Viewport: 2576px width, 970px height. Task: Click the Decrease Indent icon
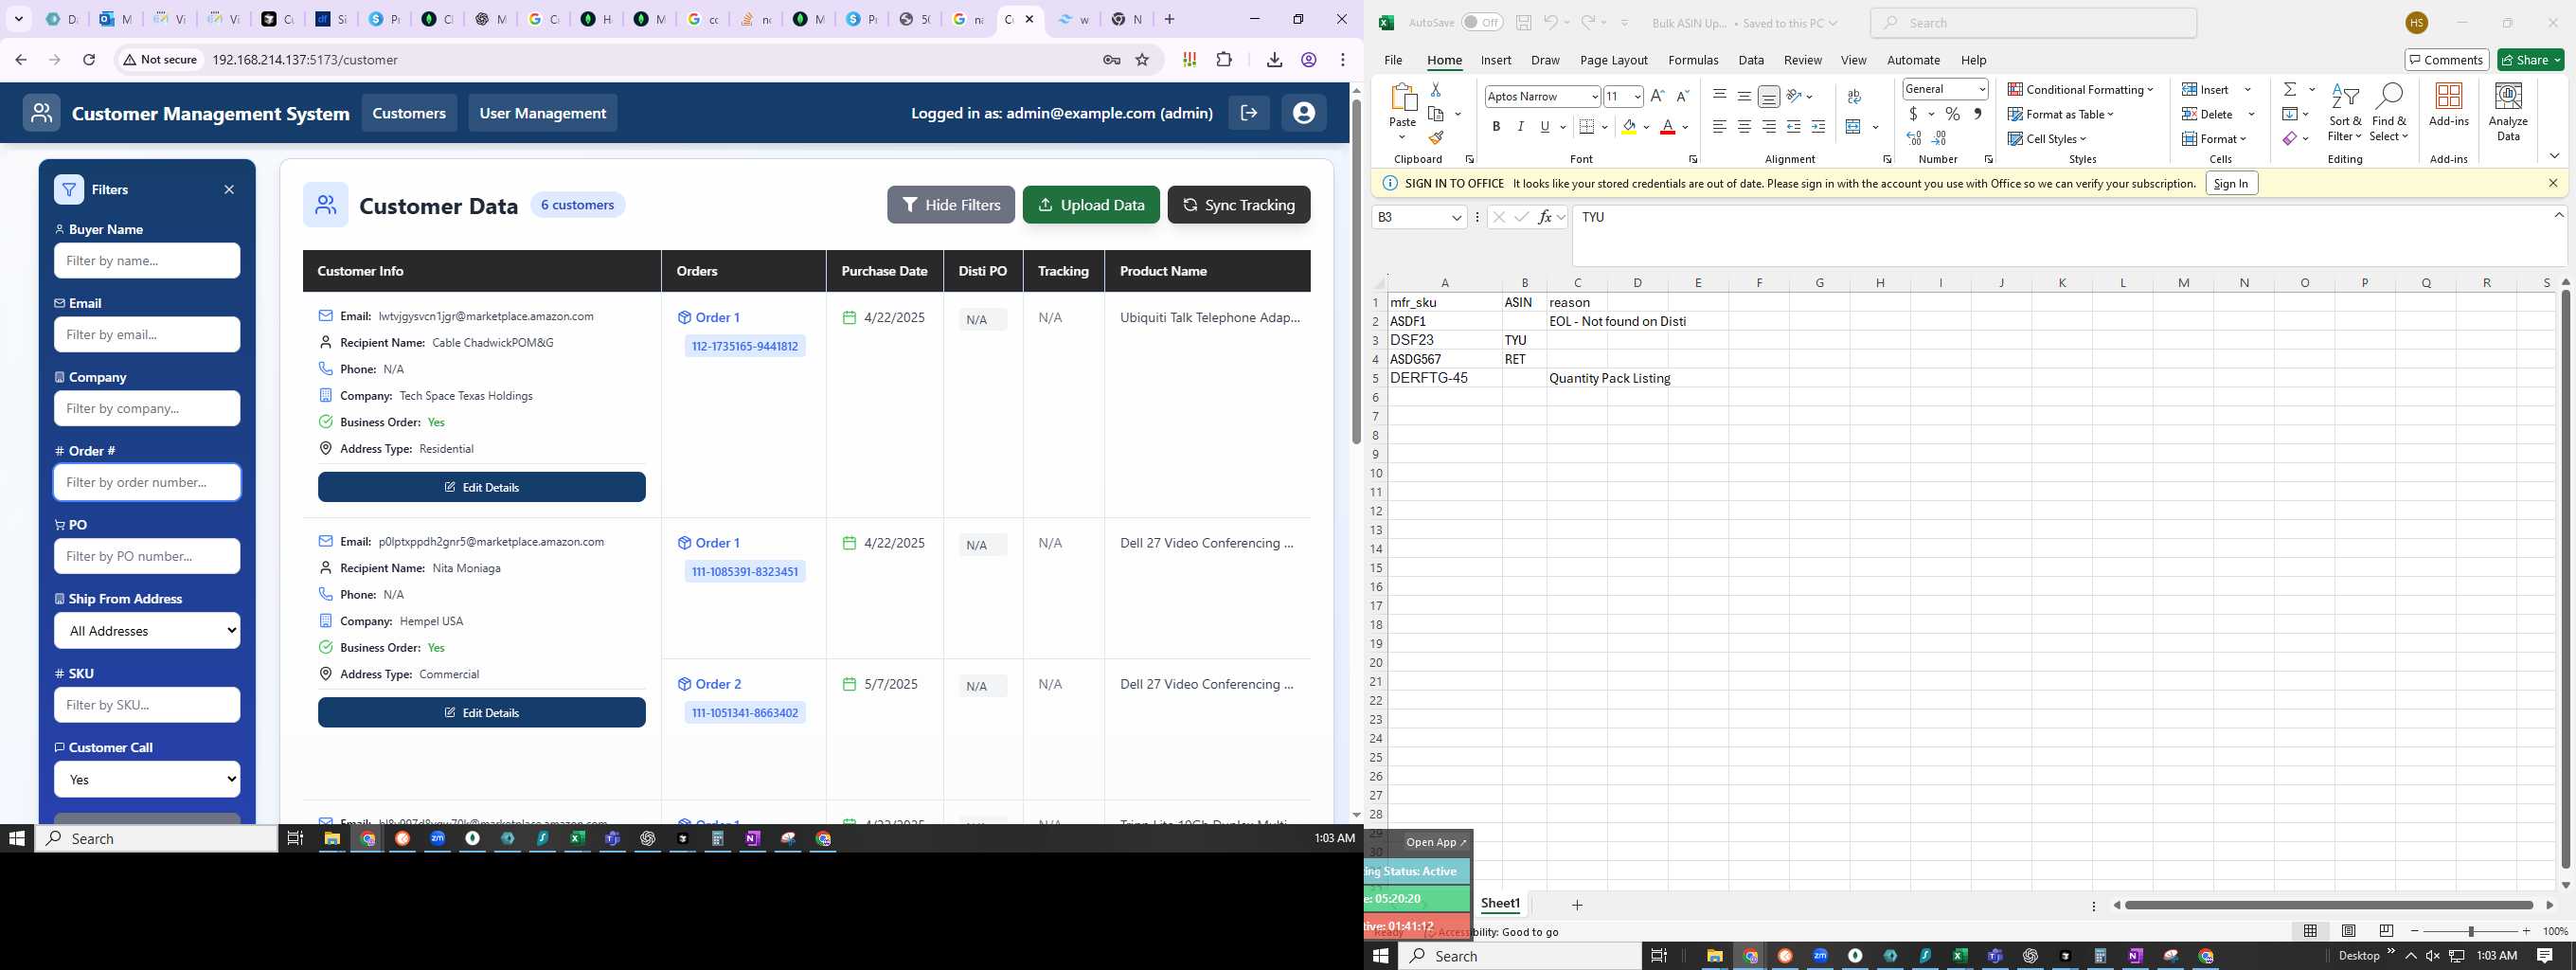click(1793, 126)
